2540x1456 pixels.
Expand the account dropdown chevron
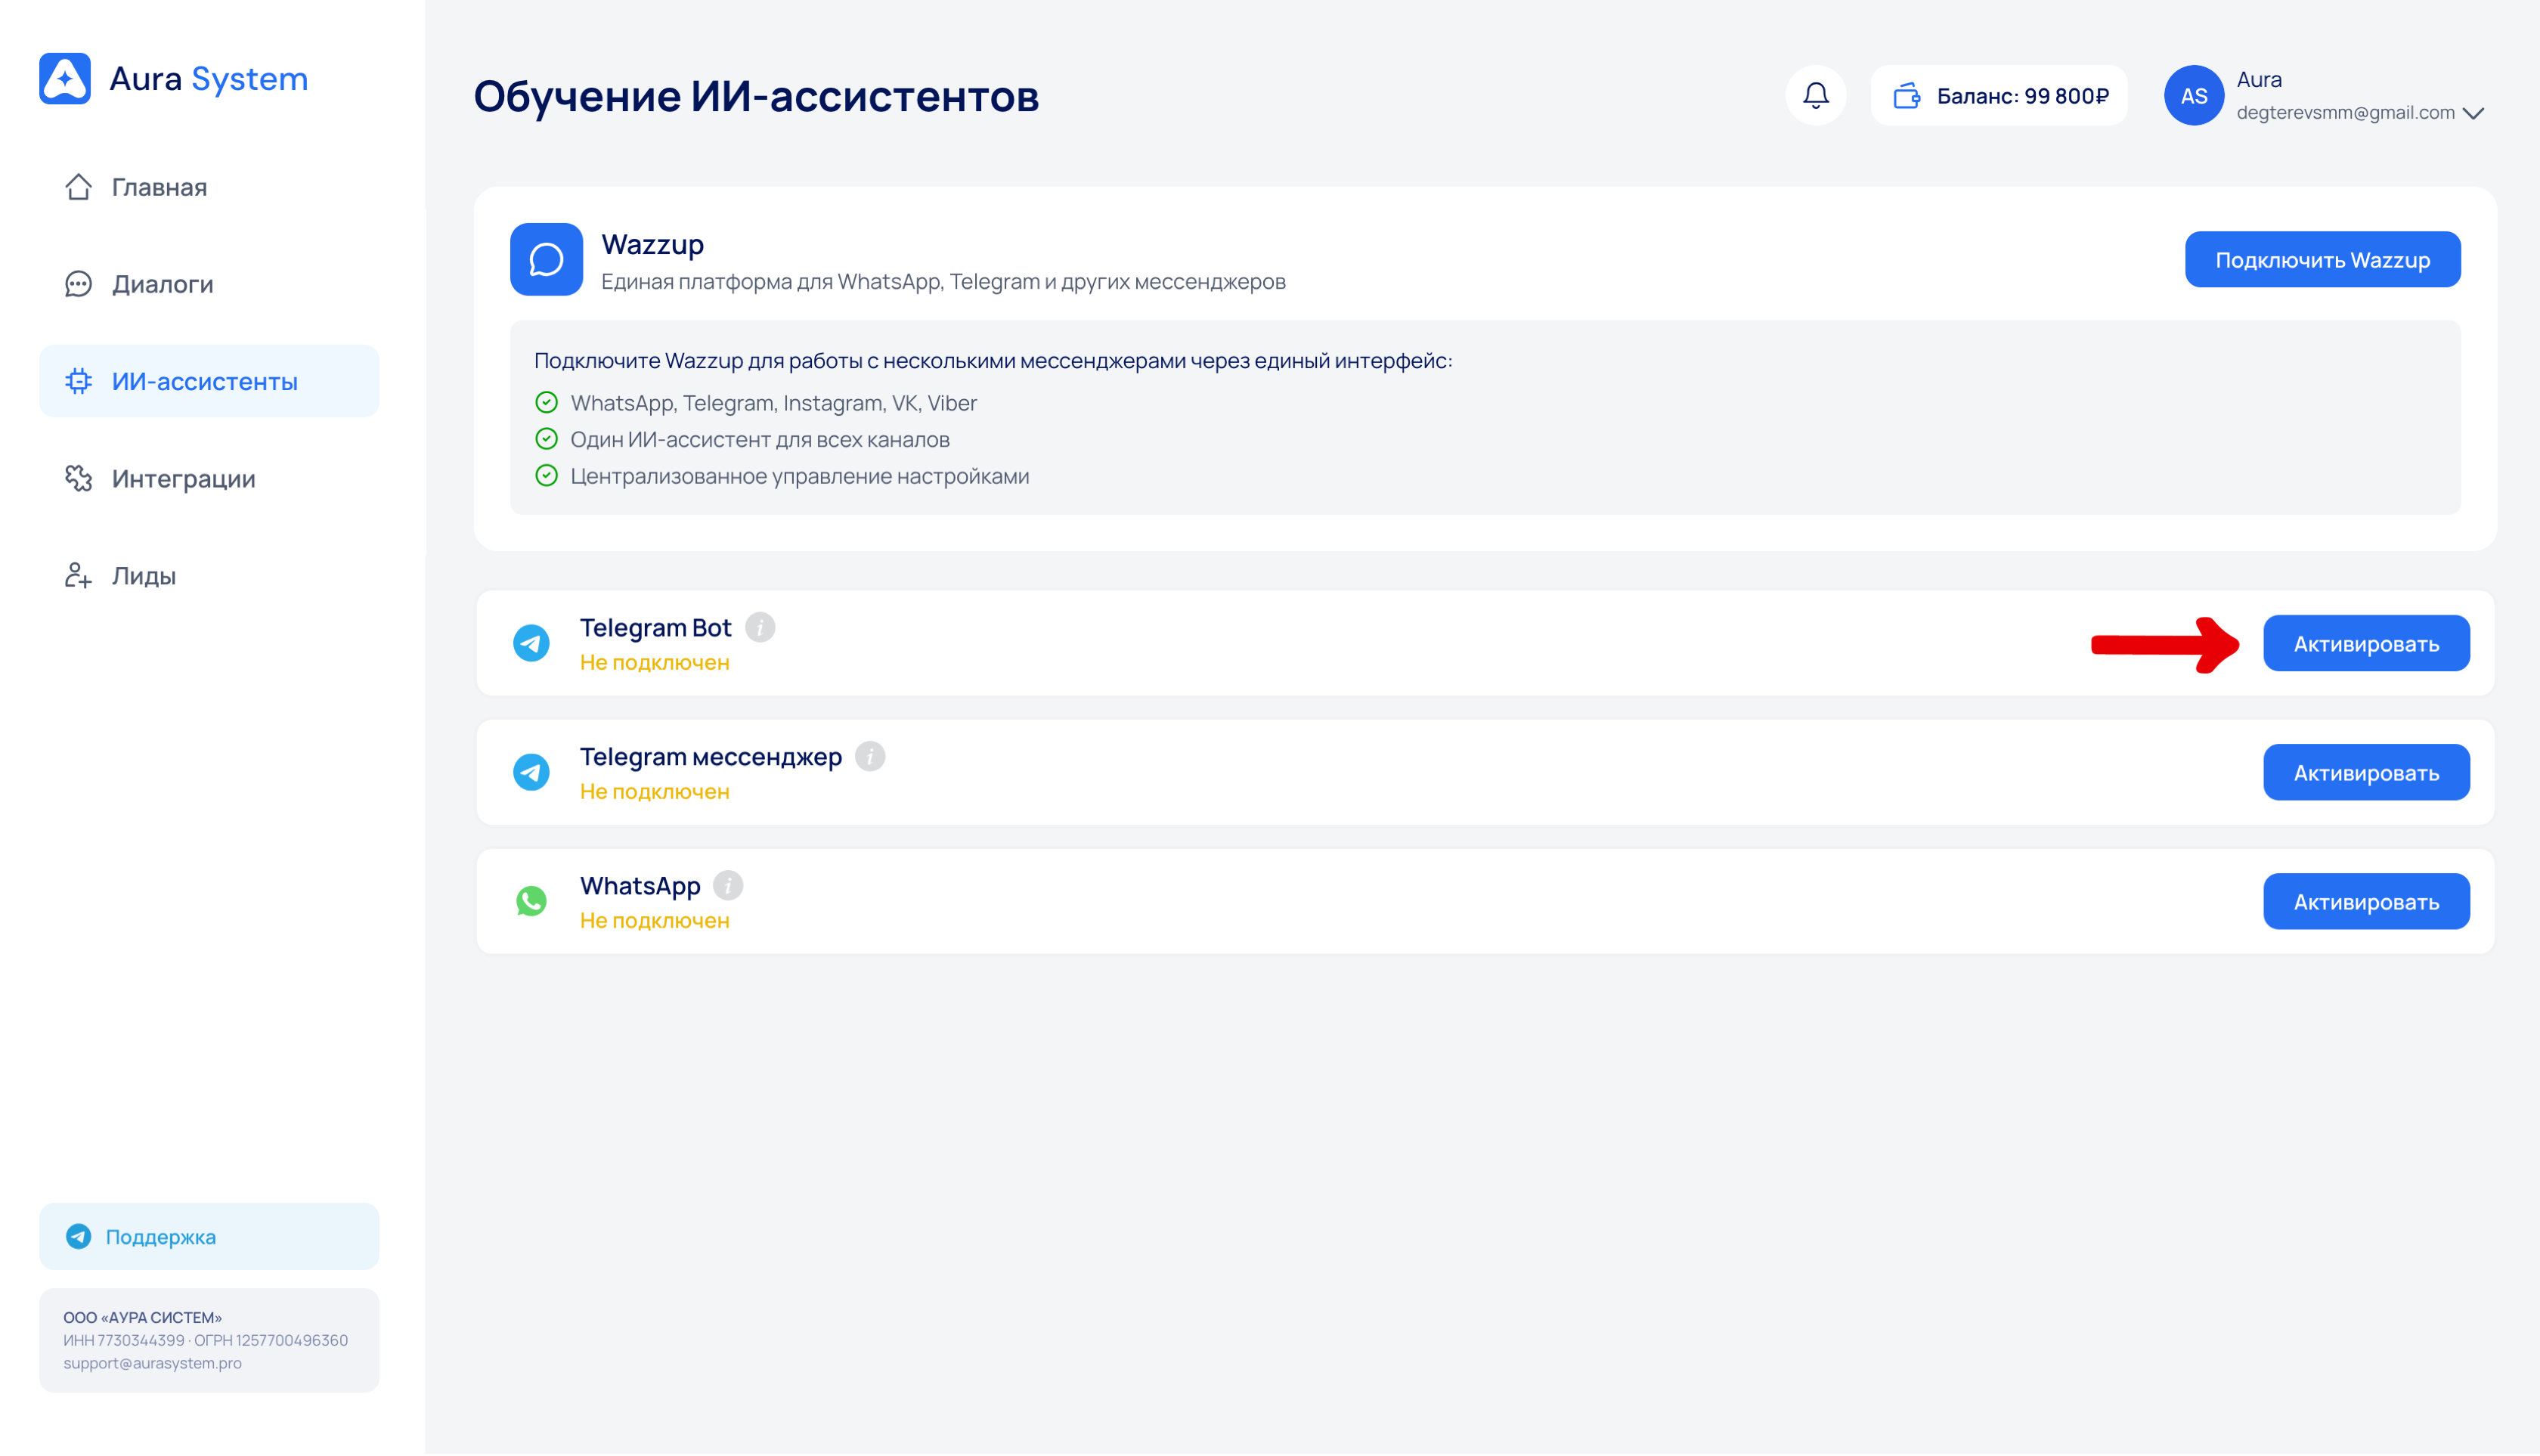pyautogui.click(x=2473, y=113)
